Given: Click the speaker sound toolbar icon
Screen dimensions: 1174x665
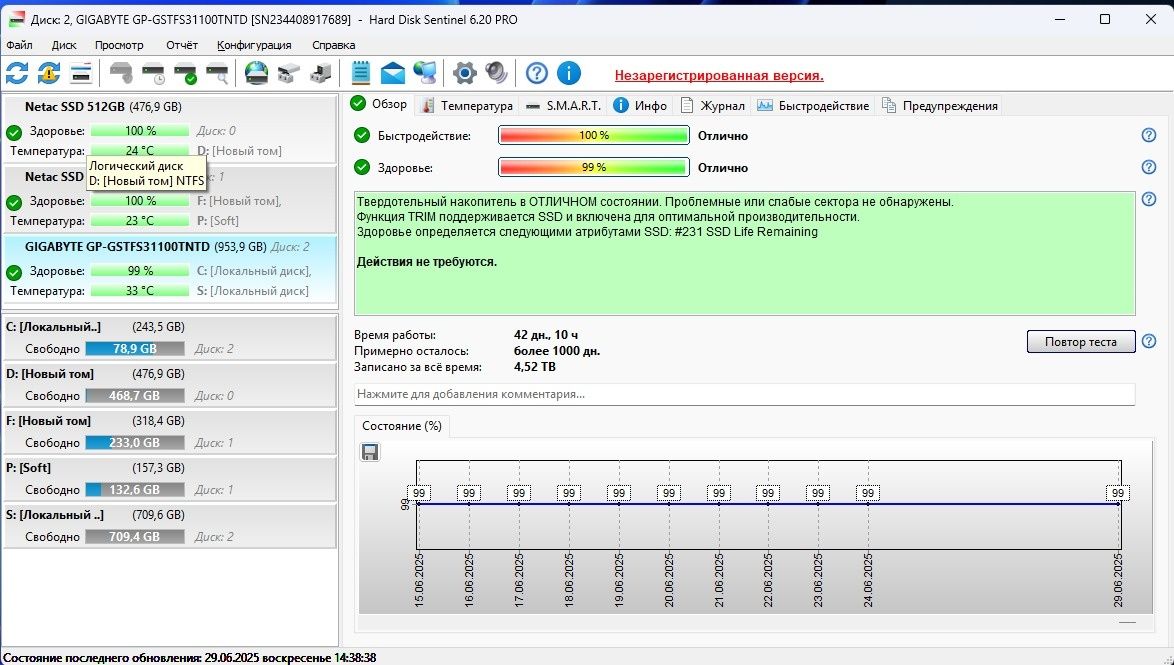Looking at the screenshot, I should click(x=496, y=73).
